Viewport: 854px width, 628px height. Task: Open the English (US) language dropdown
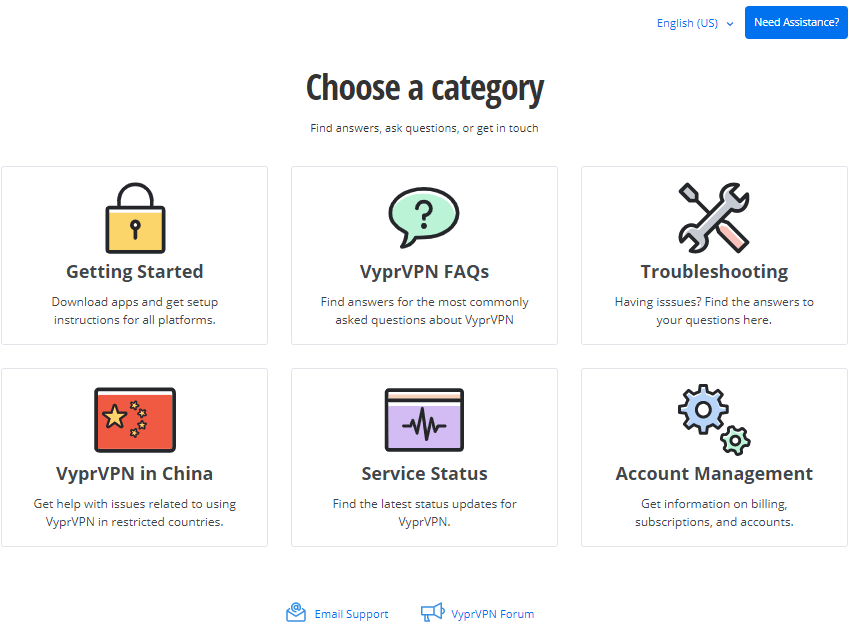pyautogui.click(x=695, y=23)
